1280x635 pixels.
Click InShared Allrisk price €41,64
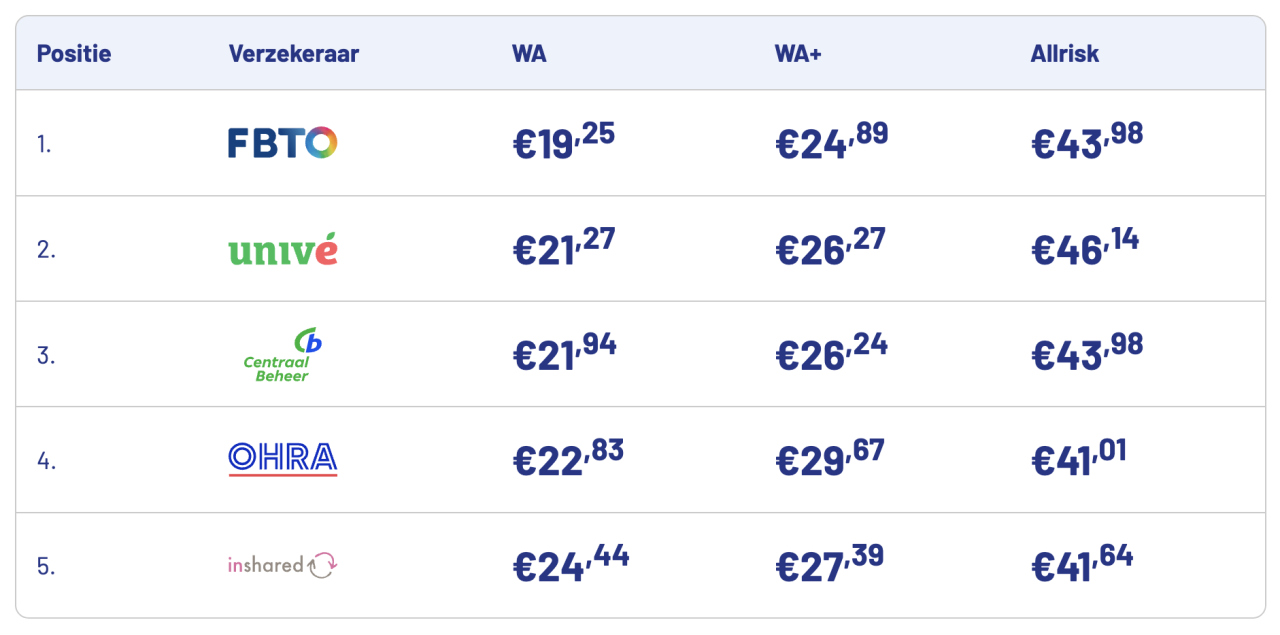coord(1082,565)
